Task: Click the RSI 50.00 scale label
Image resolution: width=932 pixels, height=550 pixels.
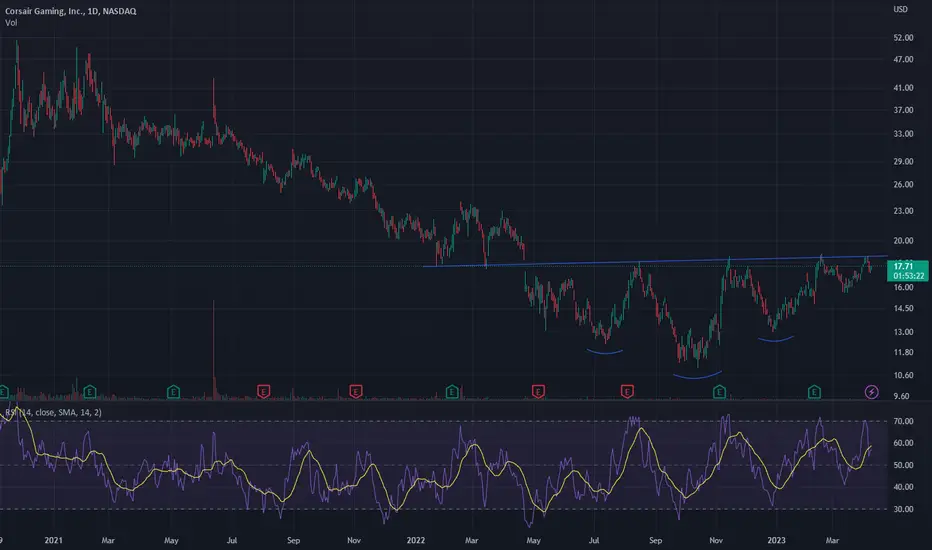Action: [x=903, y=465]
